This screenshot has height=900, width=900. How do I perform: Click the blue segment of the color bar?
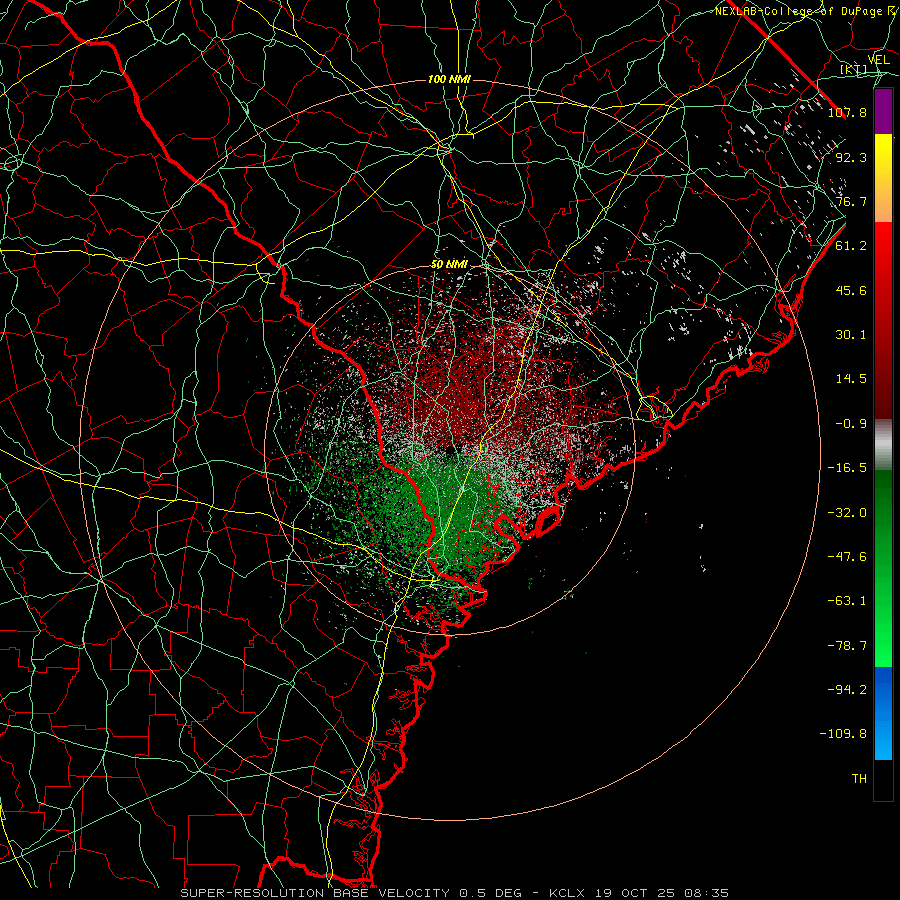(x=883, y=713)
